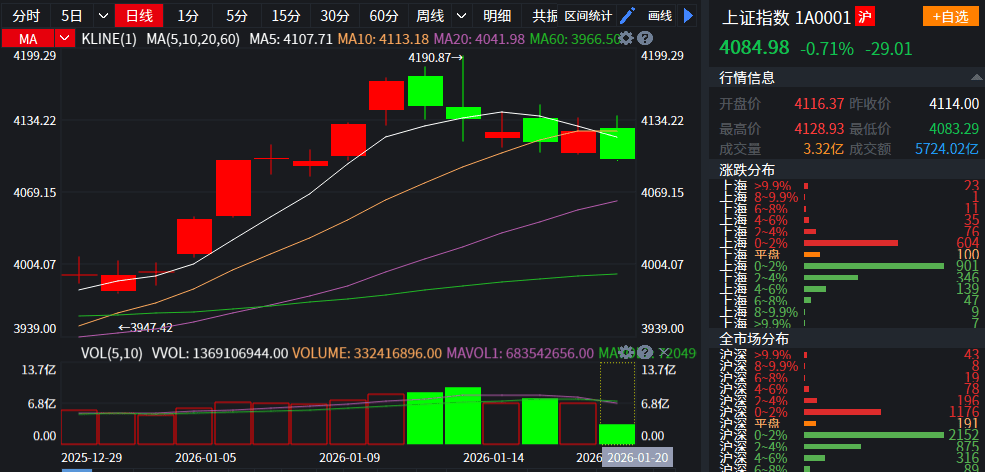Switch to the 分时 intraday tab
Viewport: 985px width, 472px height.
(x=26, y=16)
